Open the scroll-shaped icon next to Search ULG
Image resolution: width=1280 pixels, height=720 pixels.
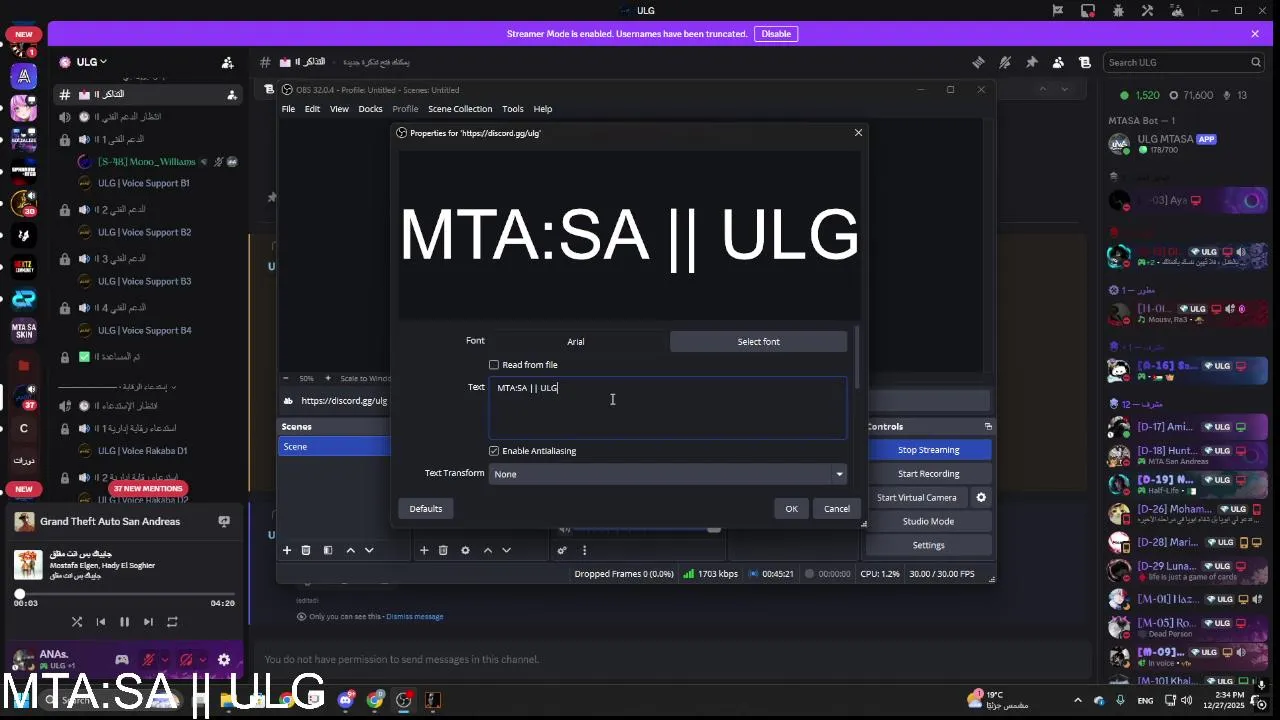pos(1084,62)
